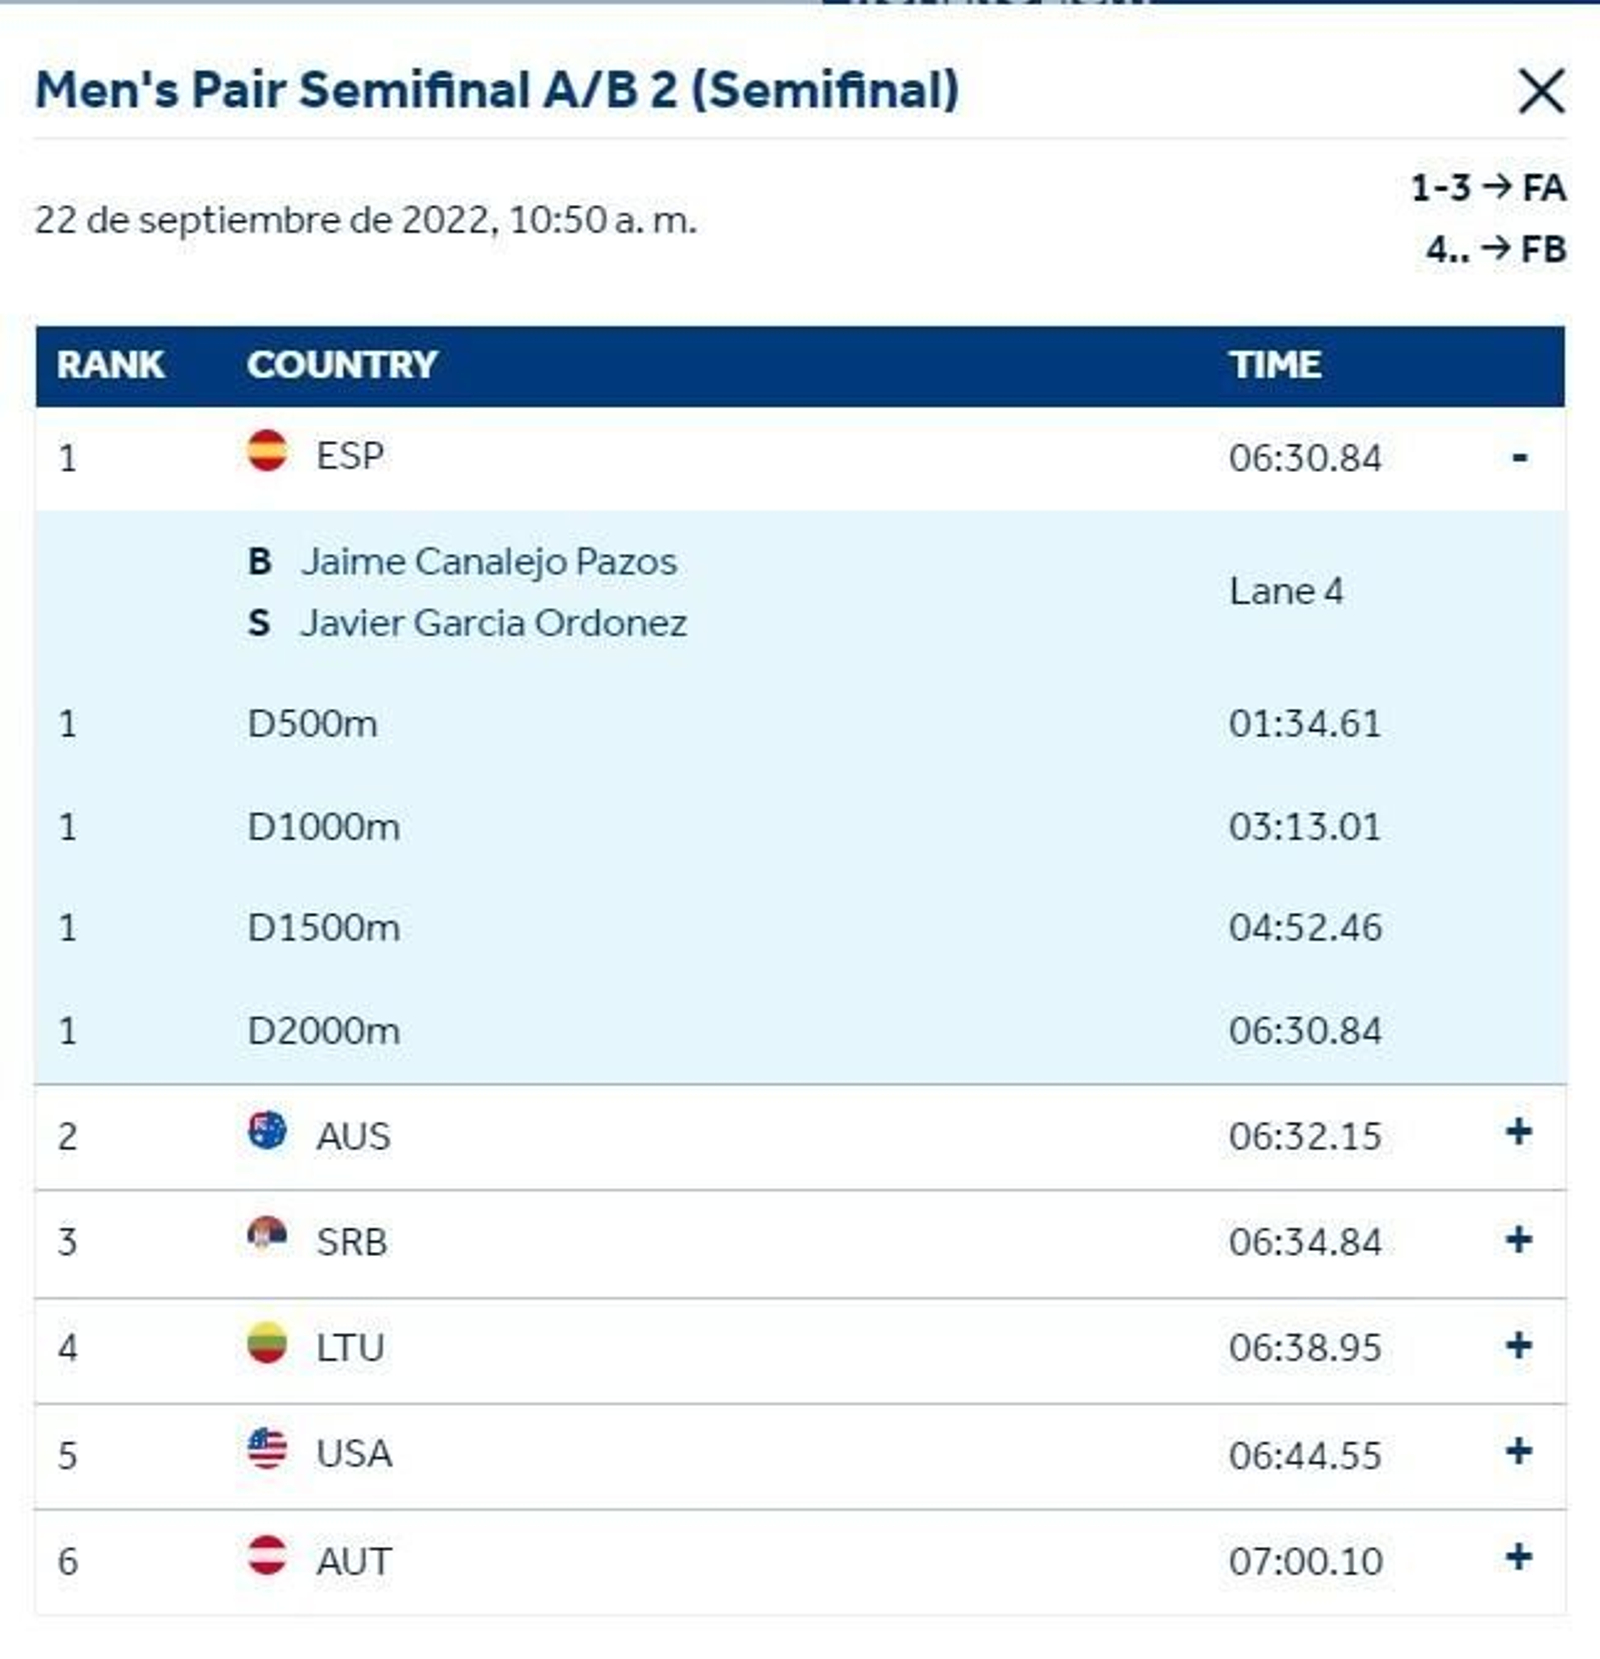The height and width of the screenshot is (1659, 1600).
Task: Click the D1000m split row
Action: tap(323, 827)
